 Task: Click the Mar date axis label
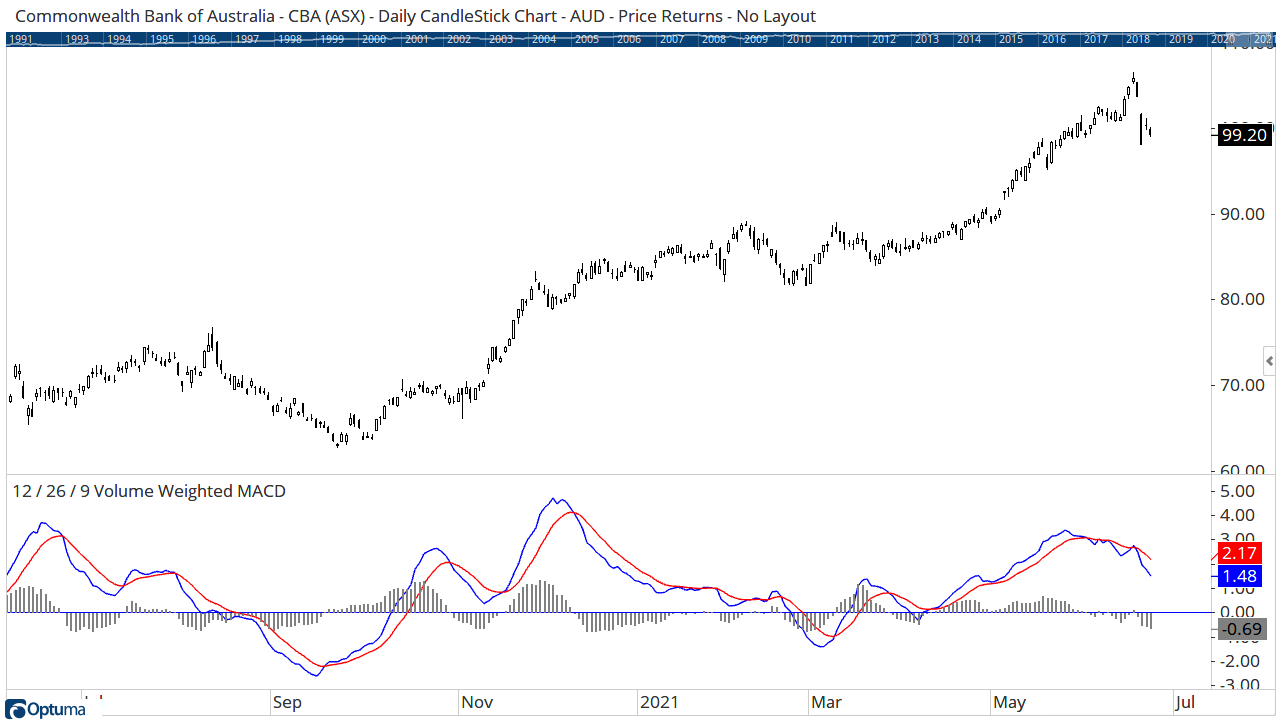click(826, 703)
